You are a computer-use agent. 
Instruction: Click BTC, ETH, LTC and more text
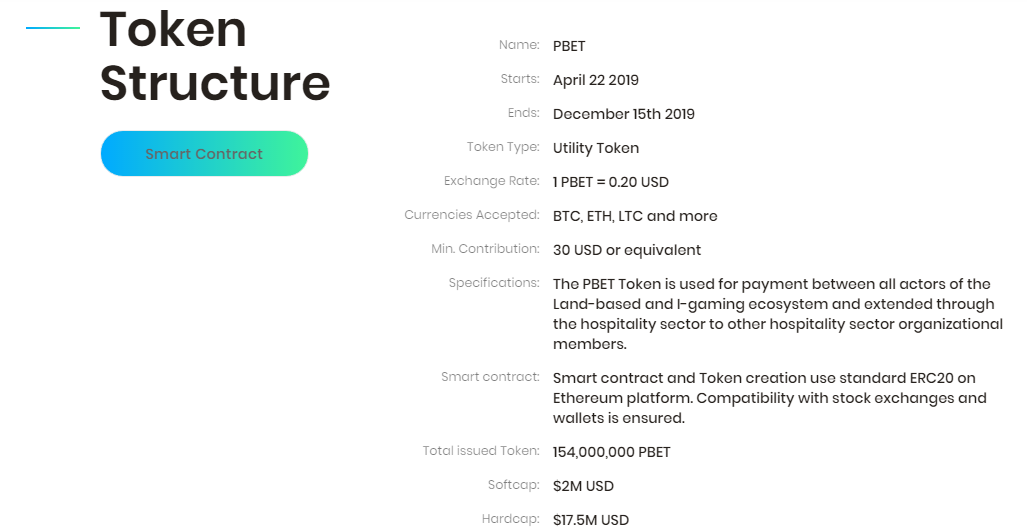point(635,216)
